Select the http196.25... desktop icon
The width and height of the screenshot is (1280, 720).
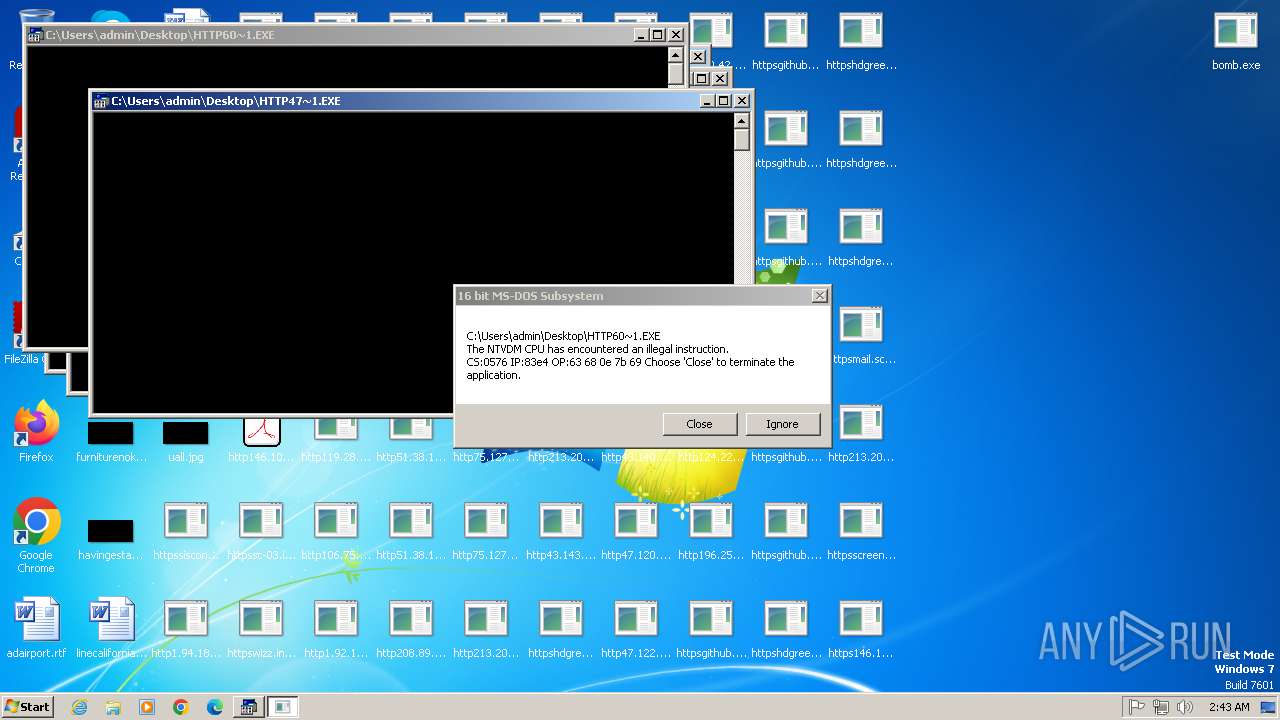(711, 531)
